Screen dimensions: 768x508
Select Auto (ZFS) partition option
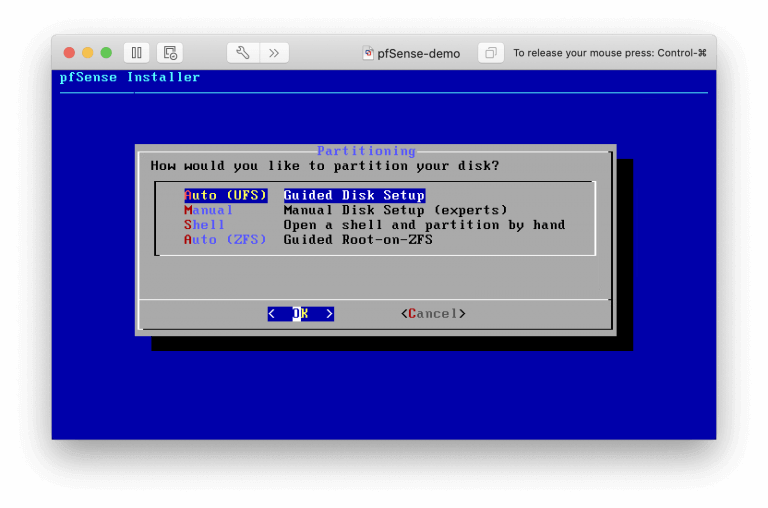click(225, 240)
